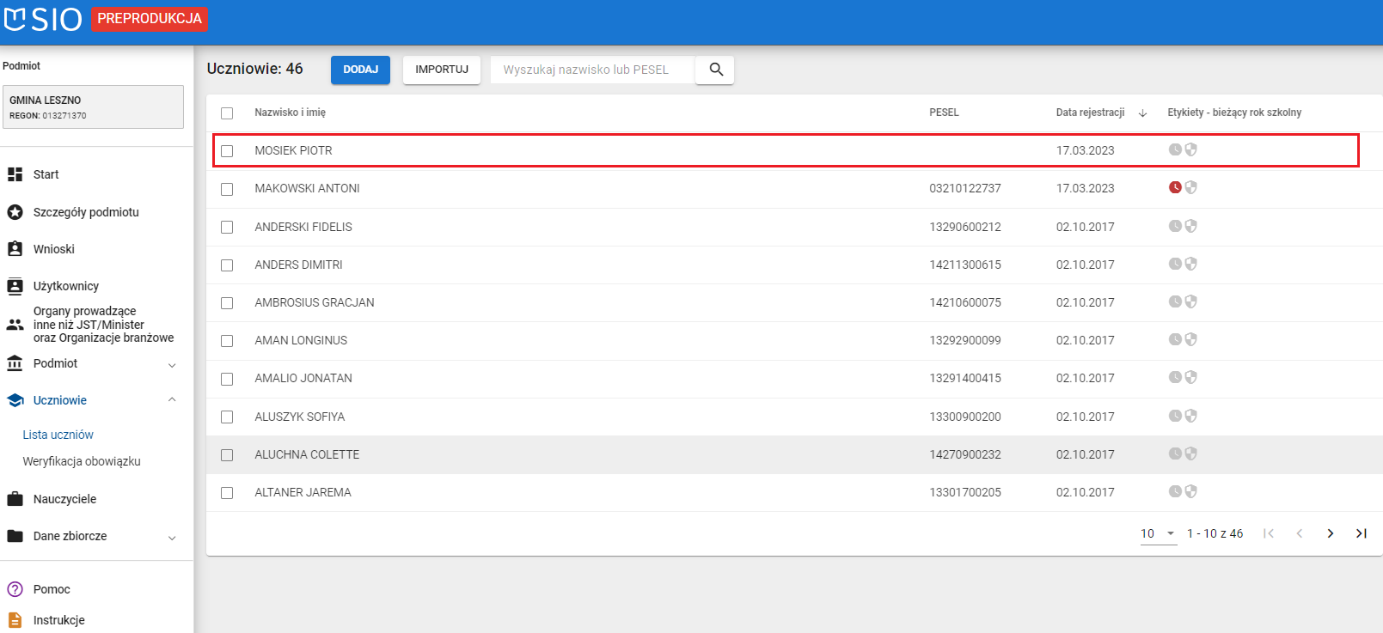
Task: Click the name or PESEL search field
Action: tap(592, 70)
